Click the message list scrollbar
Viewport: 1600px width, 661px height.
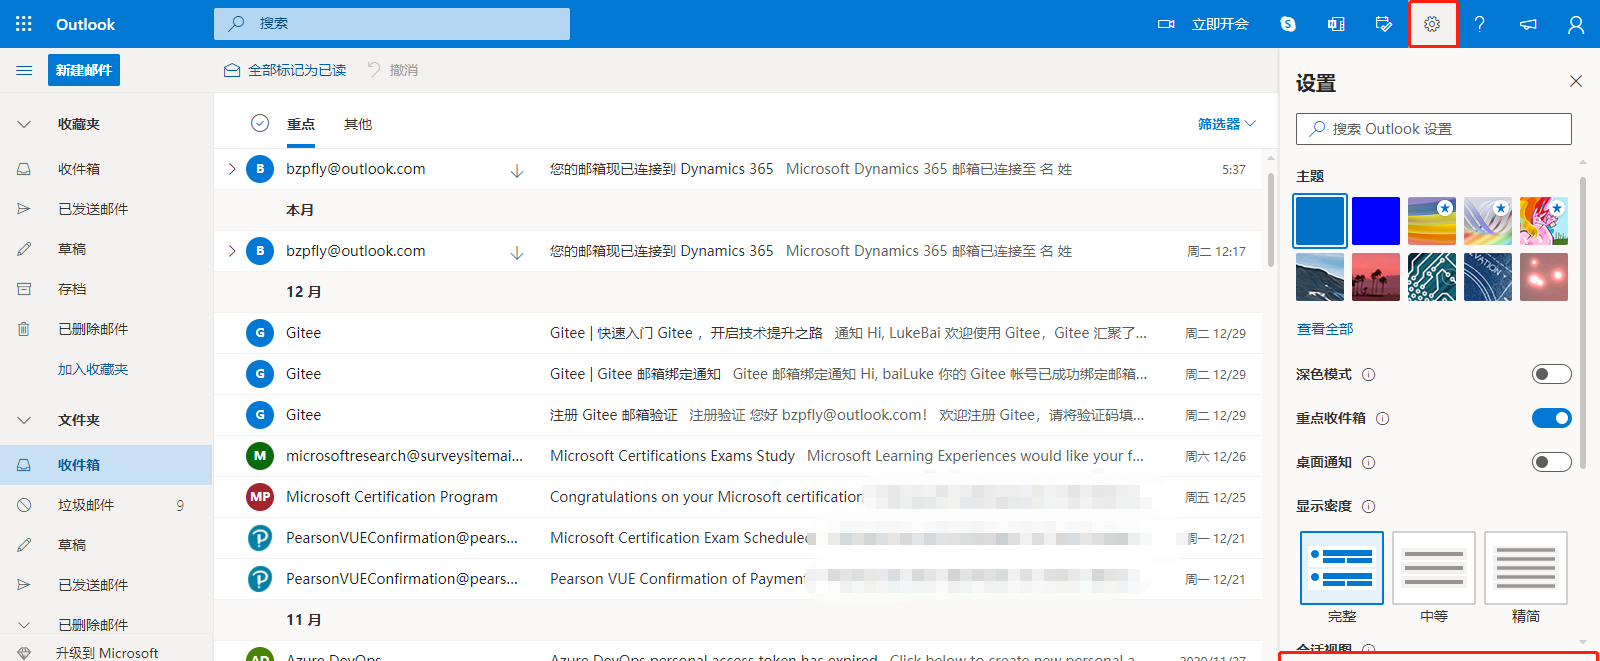tap(1270, 220)
